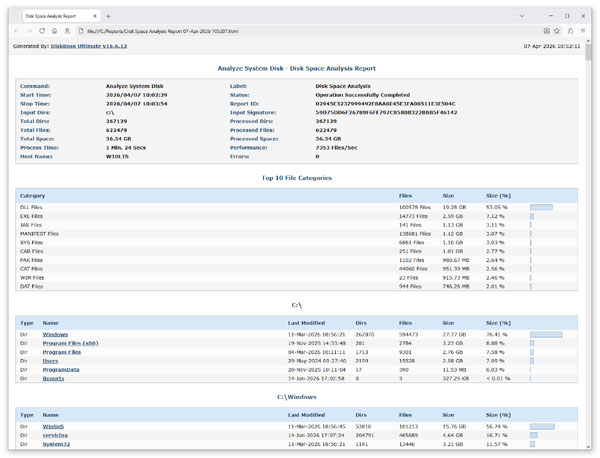600x458 pixels.
Task: Open the Users directory link
Action: 50,361
